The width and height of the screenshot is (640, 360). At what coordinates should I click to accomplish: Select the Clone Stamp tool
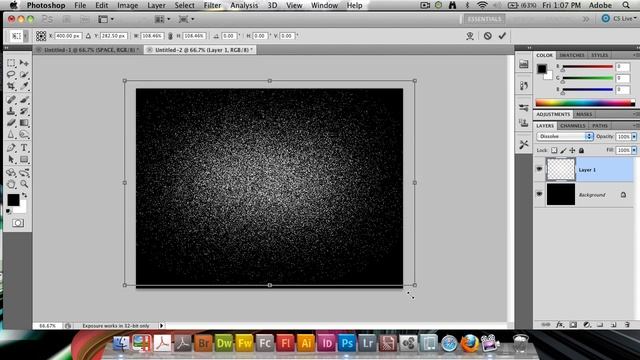(x=11, y=111)
